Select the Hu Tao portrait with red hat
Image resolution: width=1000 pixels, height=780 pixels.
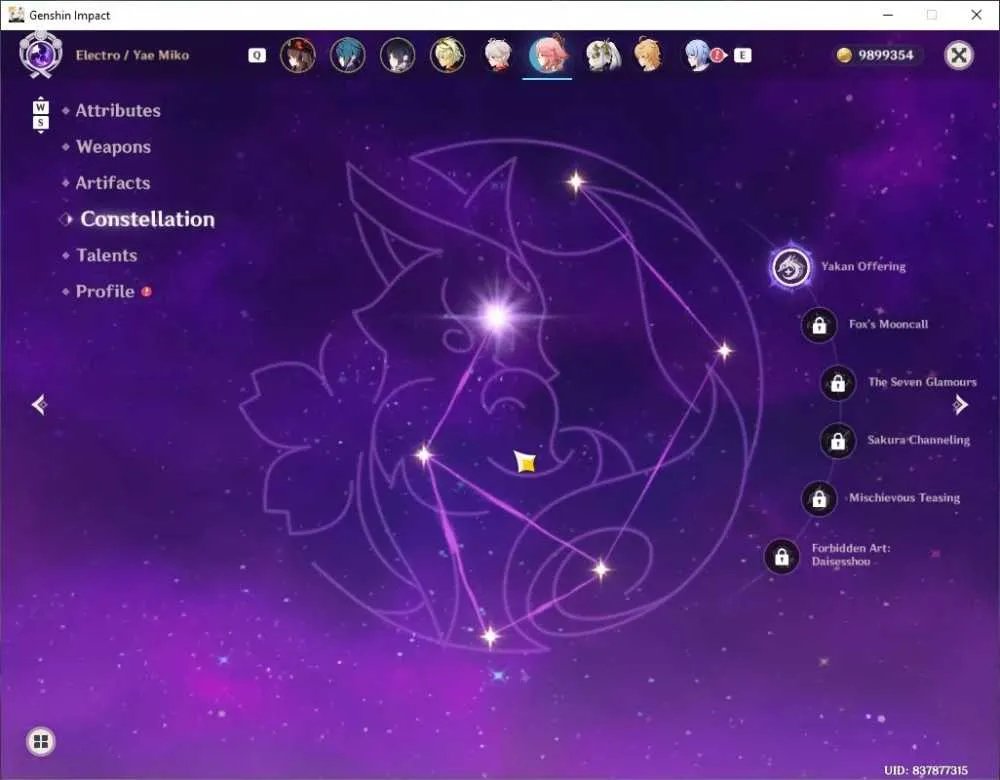point(298,55)
